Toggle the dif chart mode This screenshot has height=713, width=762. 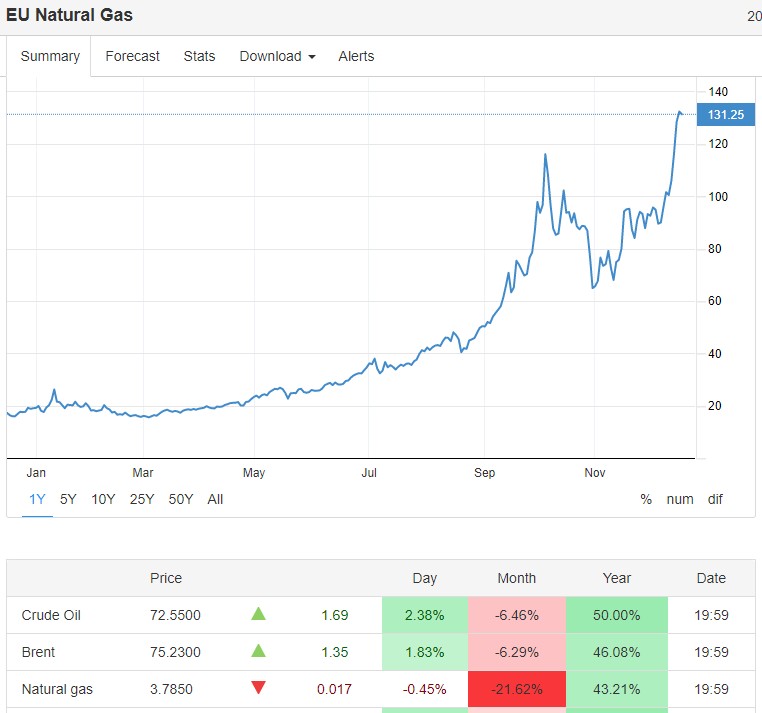click(715, 499)
